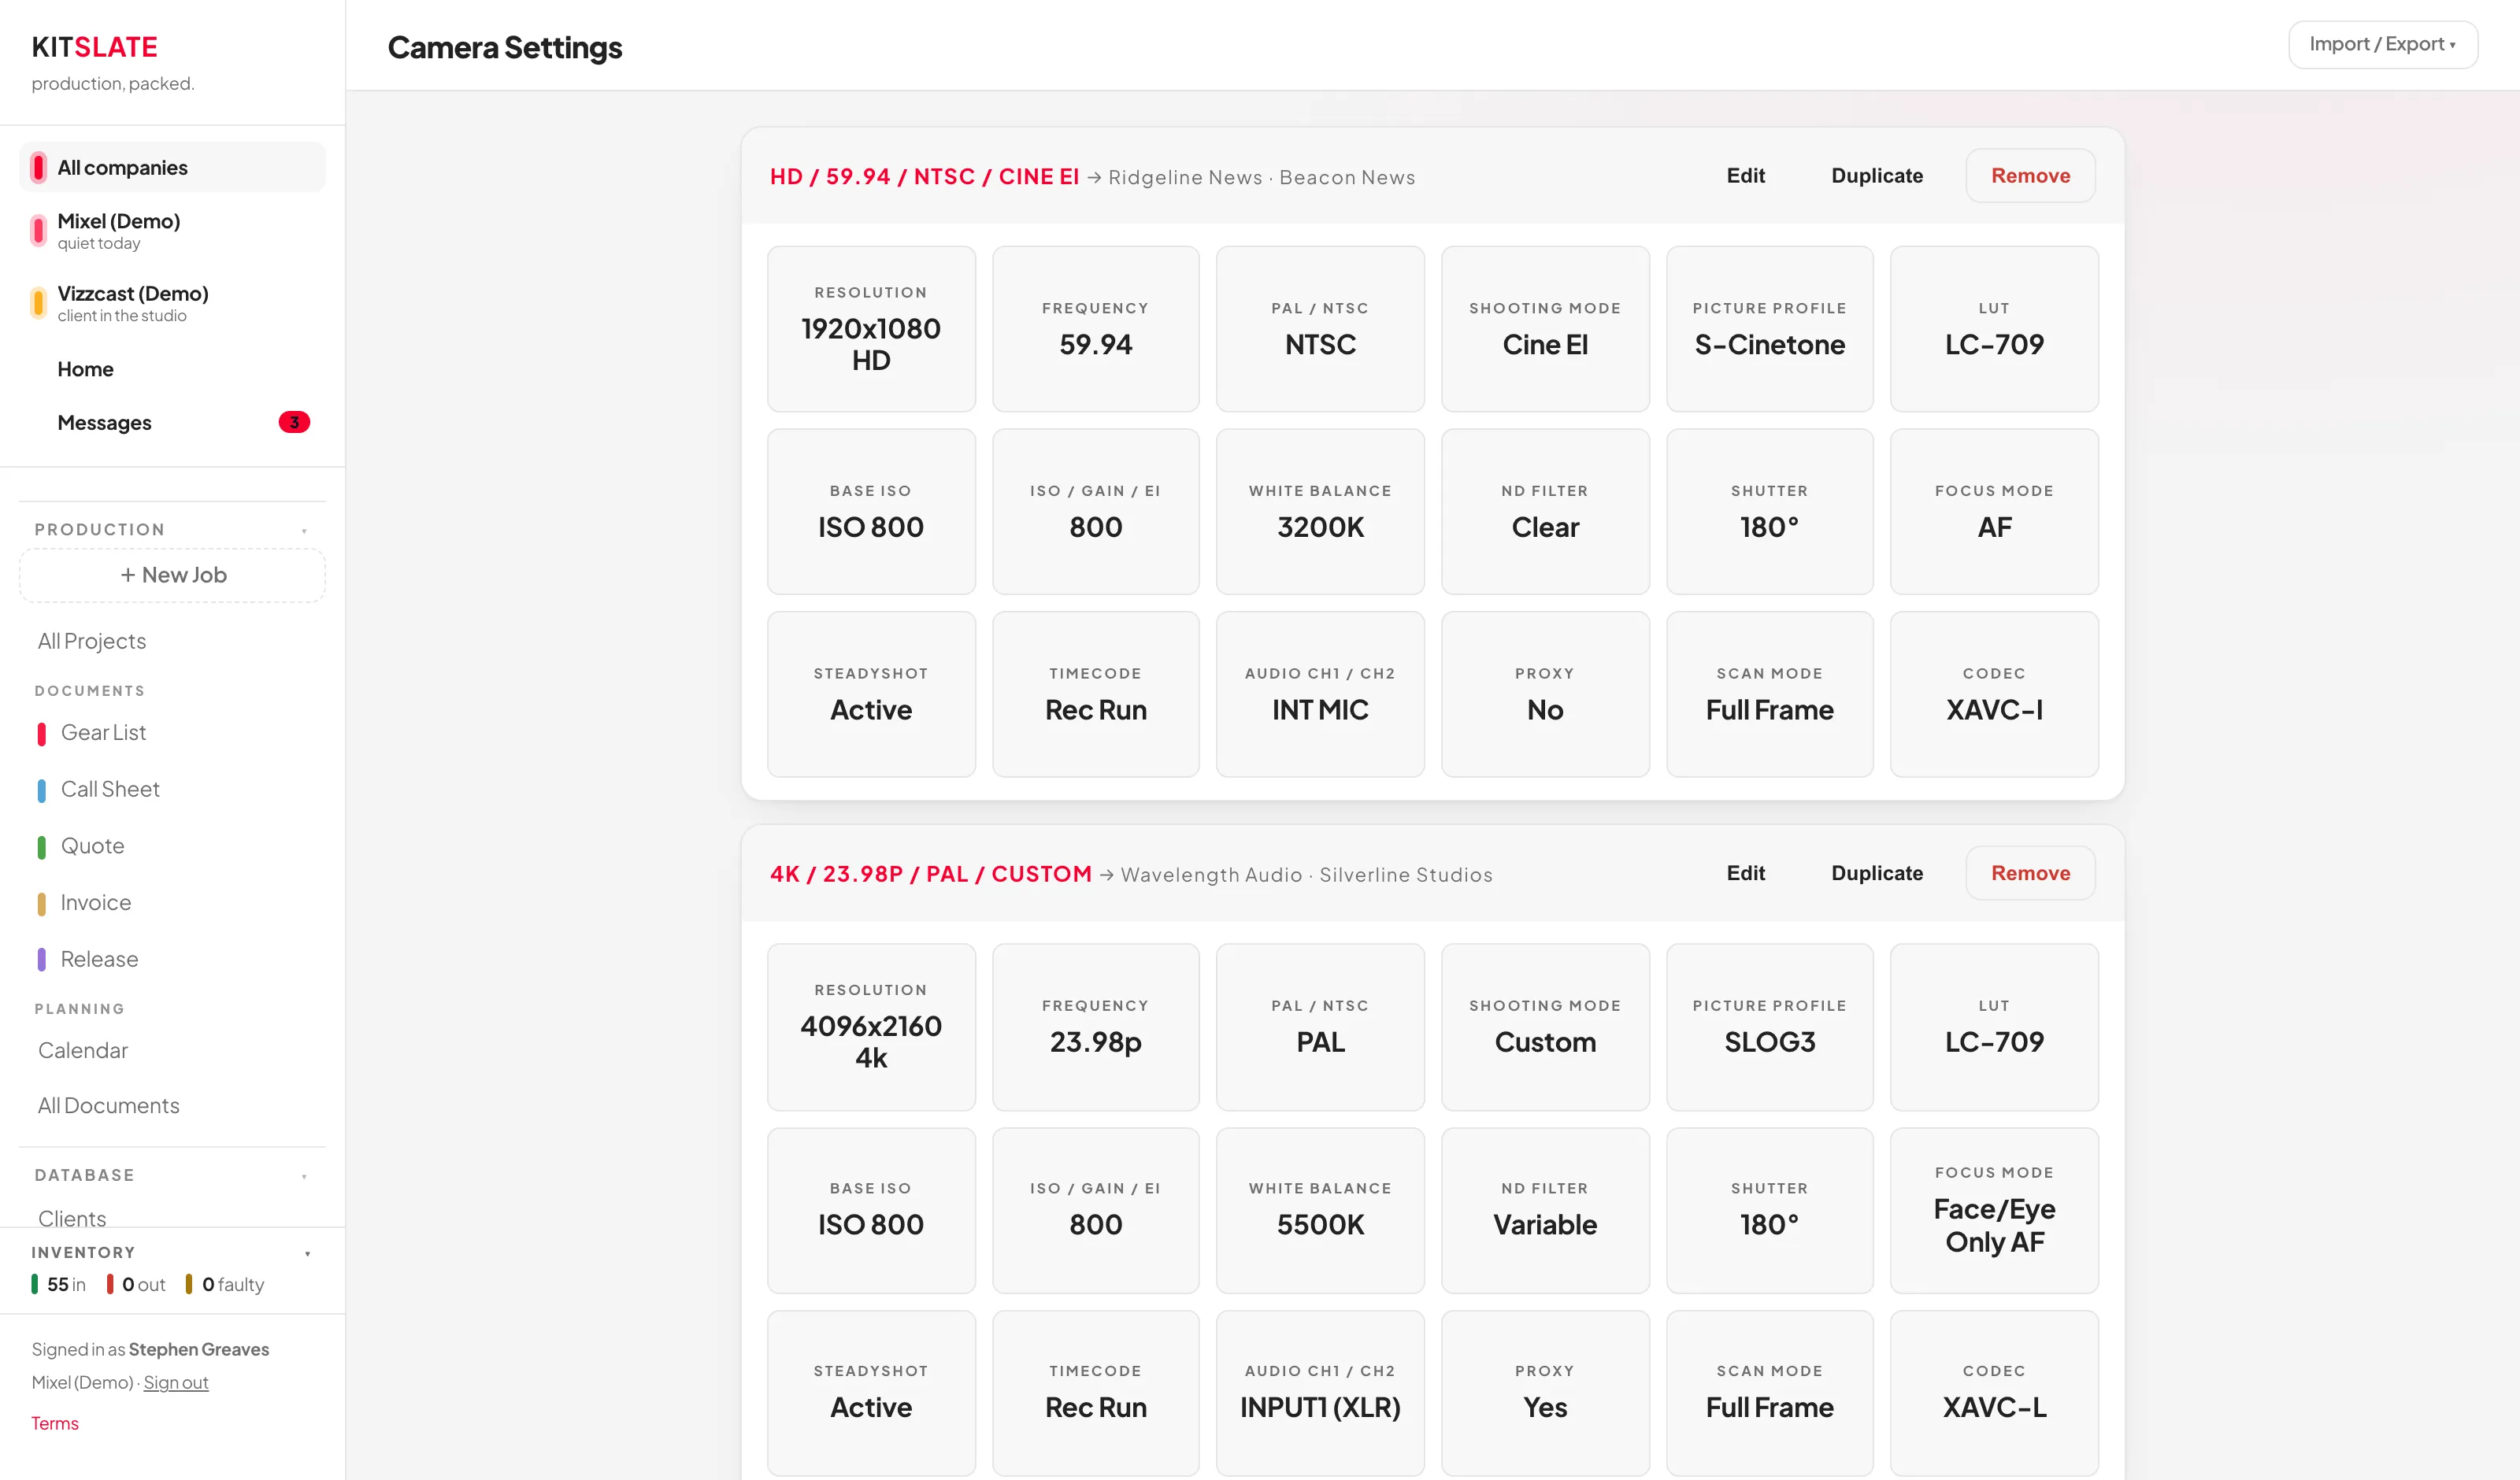Click the White Balance 3200K tile
The image size is (2520, 1480).
pos(1320,512)
